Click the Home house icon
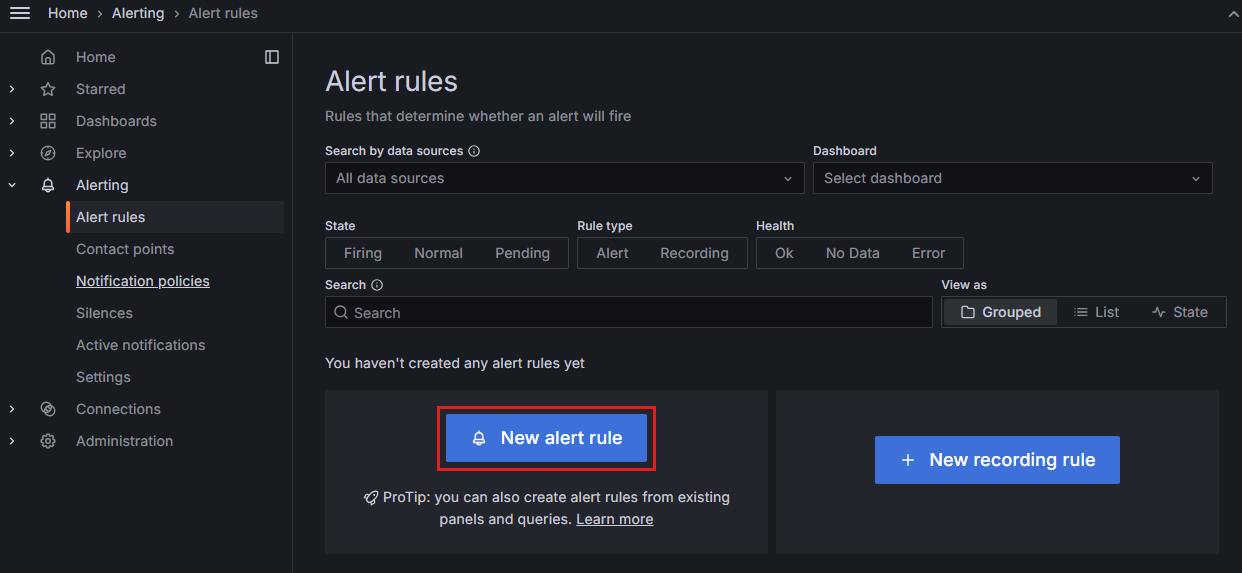Image resolution: width=1242 pixels, height=573 pixels. [48, 57]
